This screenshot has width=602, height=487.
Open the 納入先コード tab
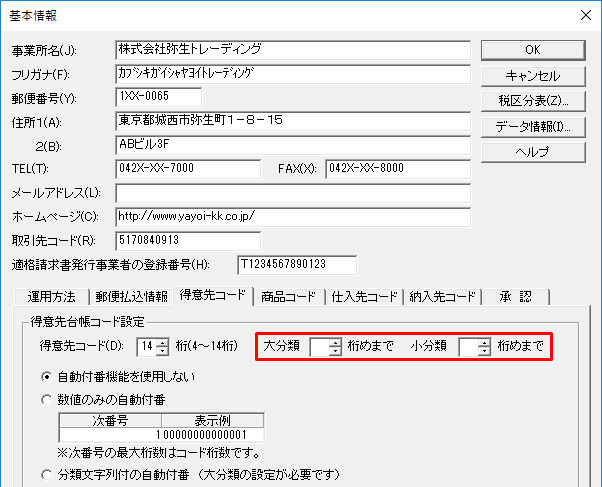coord(442,297)
